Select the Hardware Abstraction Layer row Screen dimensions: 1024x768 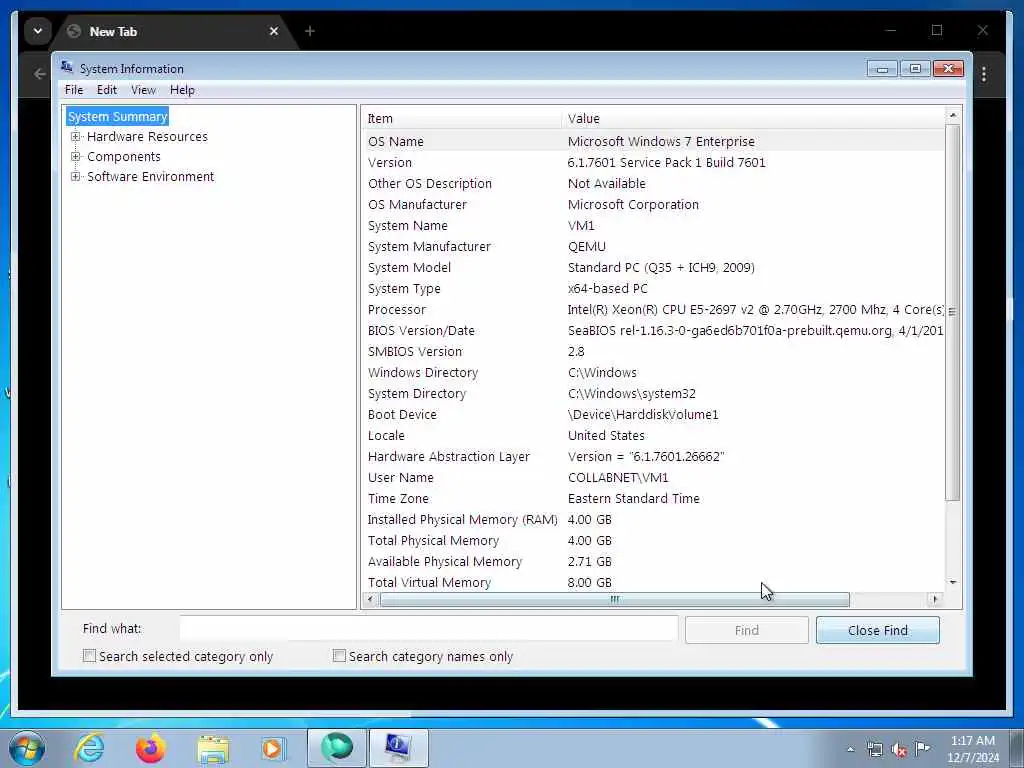click(x=653, y=456)
